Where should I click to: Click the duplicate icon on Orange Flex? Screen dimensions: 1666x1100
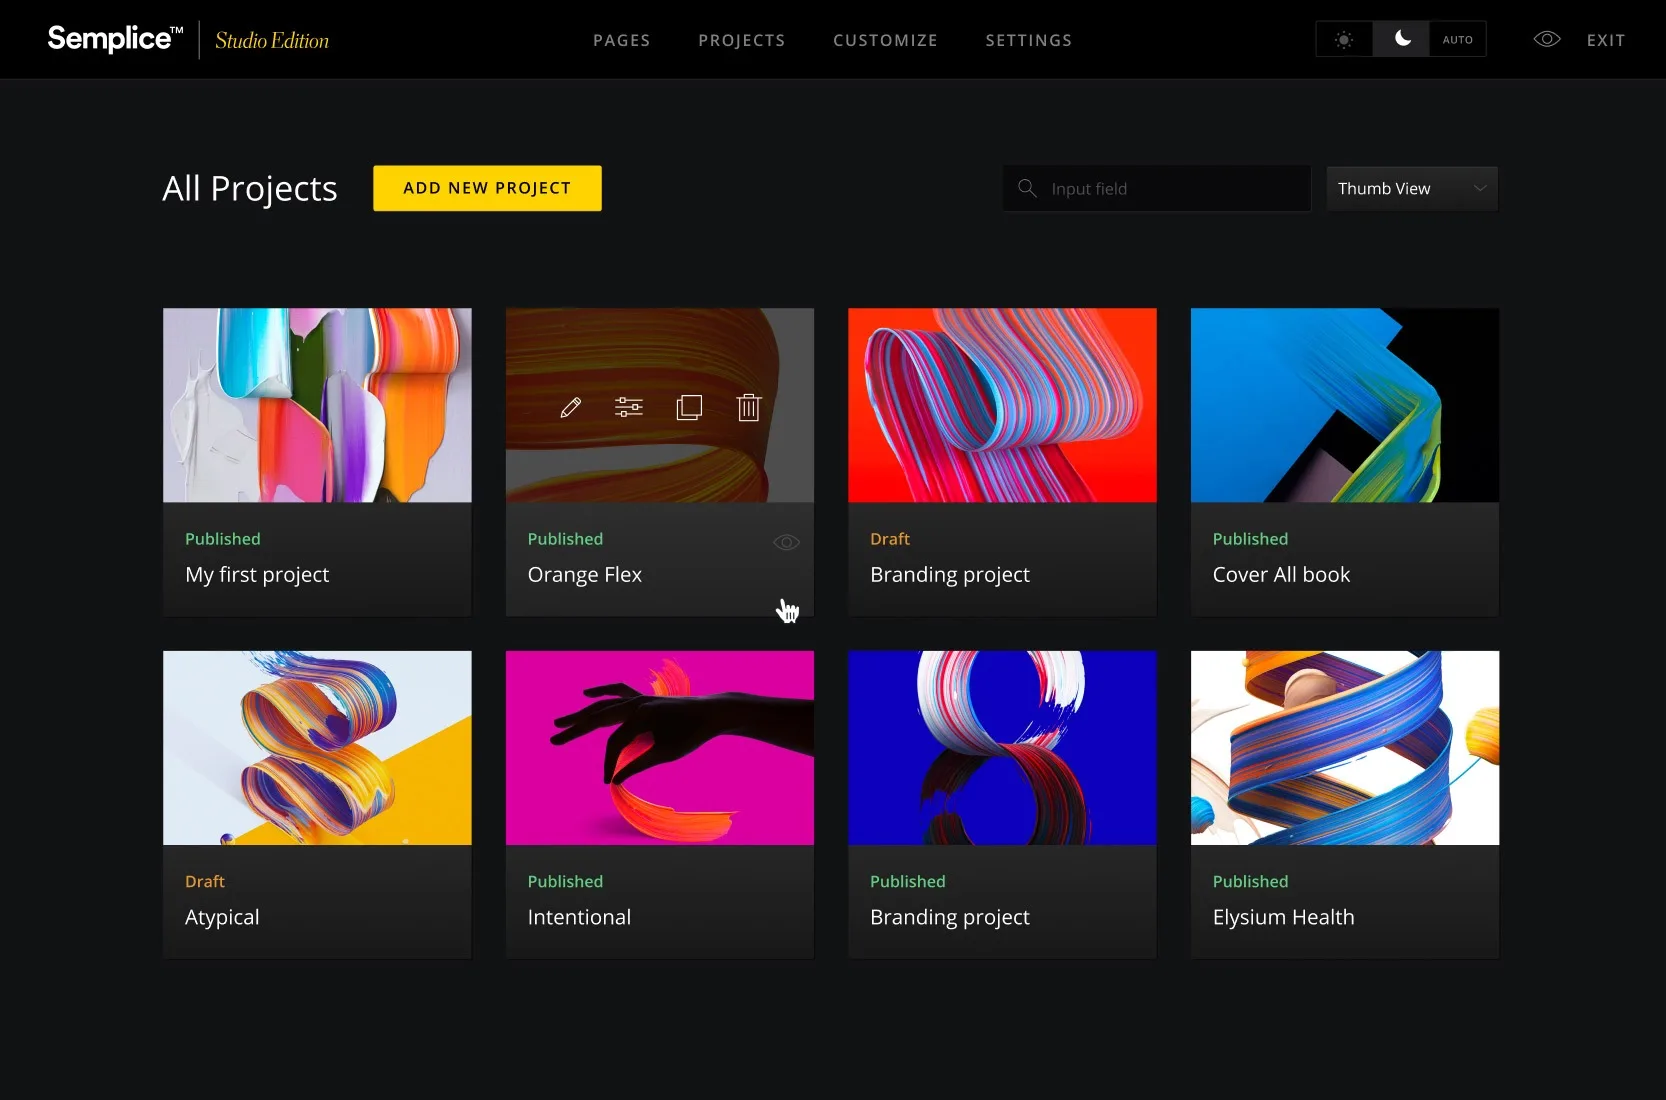tap(689, 407)
